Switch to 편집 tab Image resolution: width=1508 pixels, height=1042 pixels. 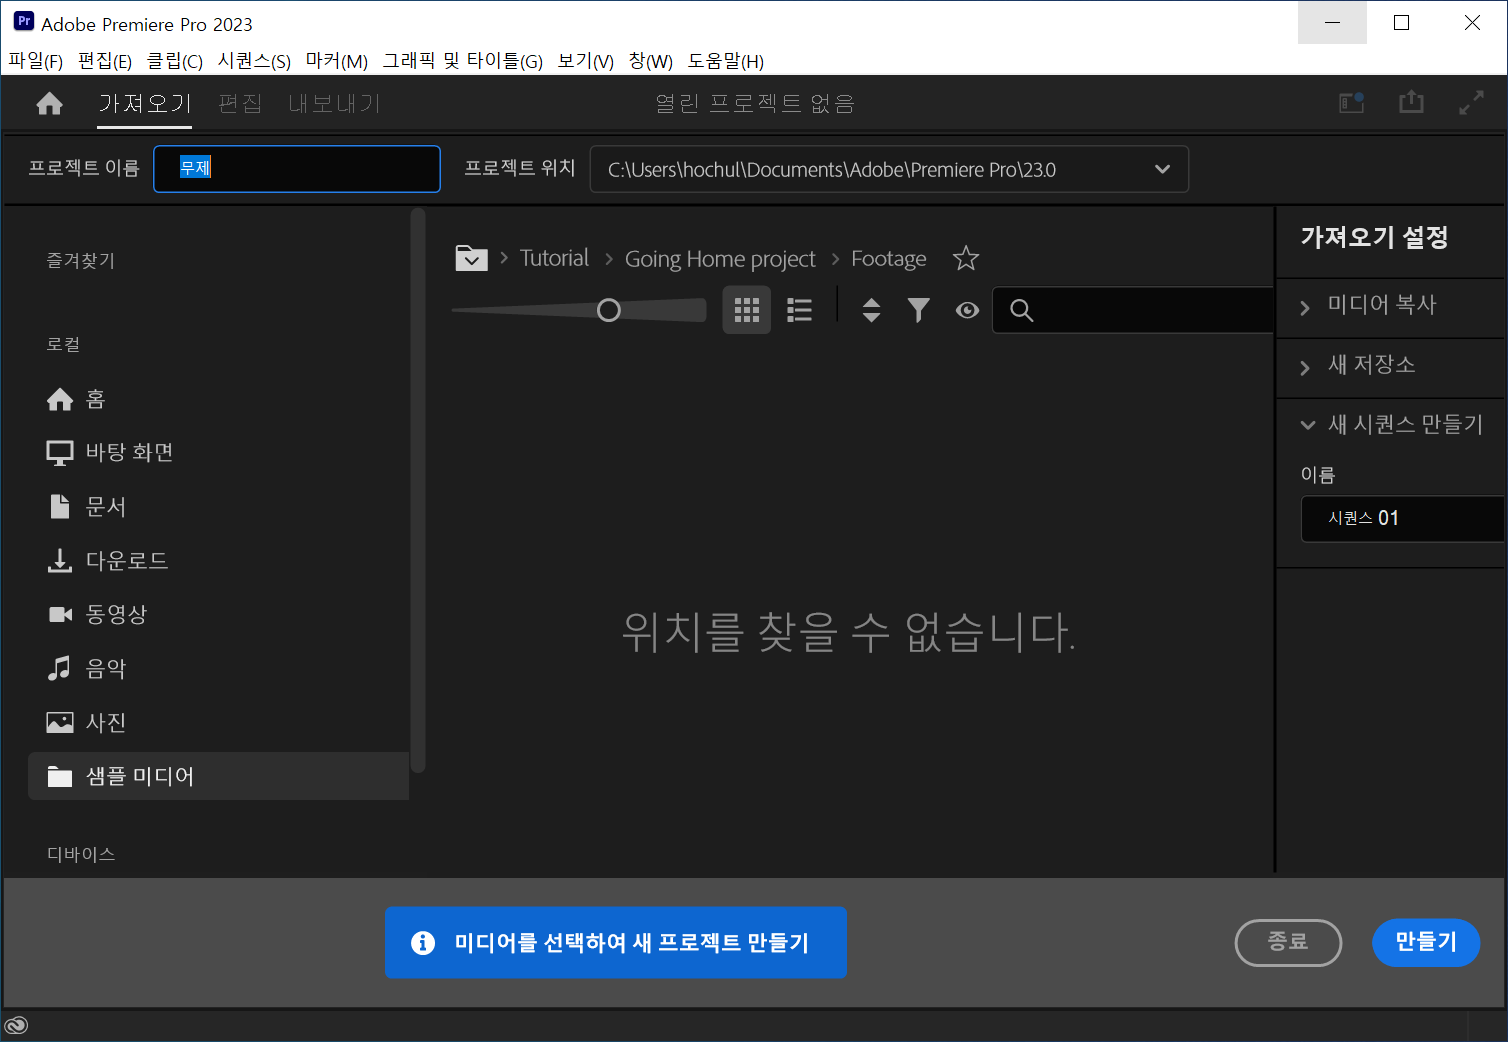tap(240, 104)
